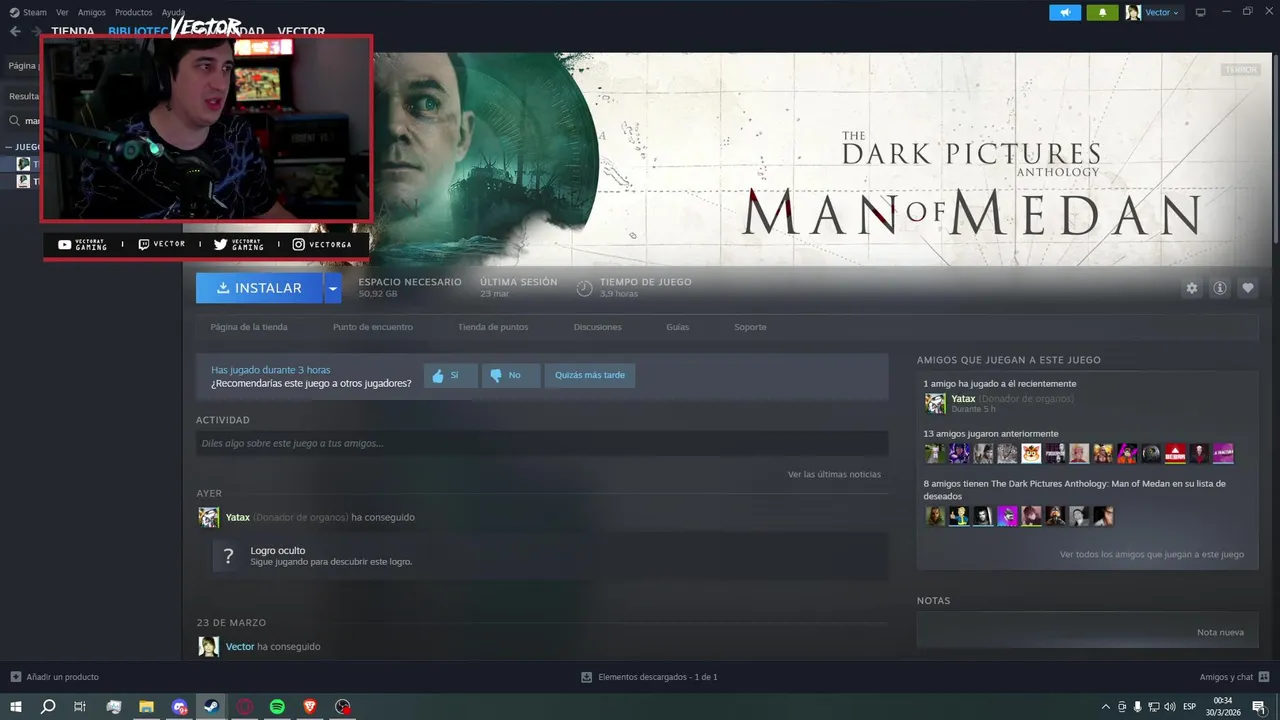Viewport: 1280px width, 720px height.
Task: Open the Windows Start menu
Action: pyautogui.click(x=16, y=707)
